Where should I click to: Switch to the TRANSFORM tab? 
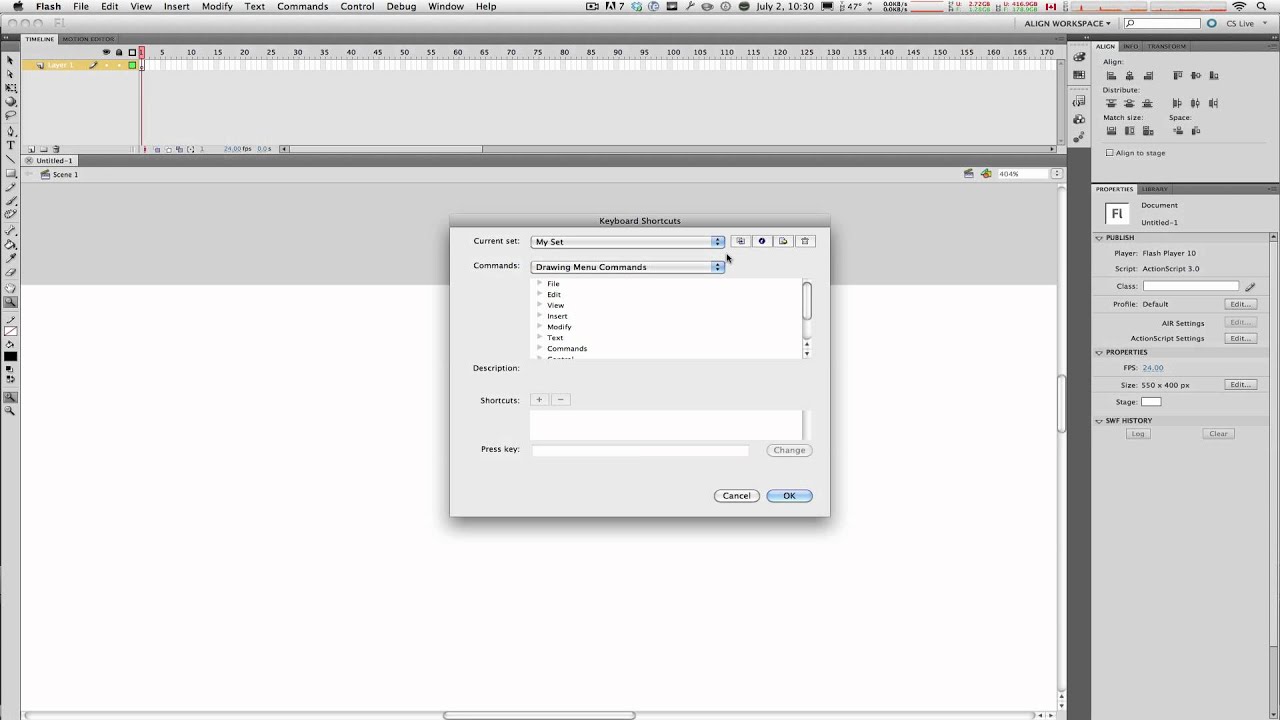1167,46
